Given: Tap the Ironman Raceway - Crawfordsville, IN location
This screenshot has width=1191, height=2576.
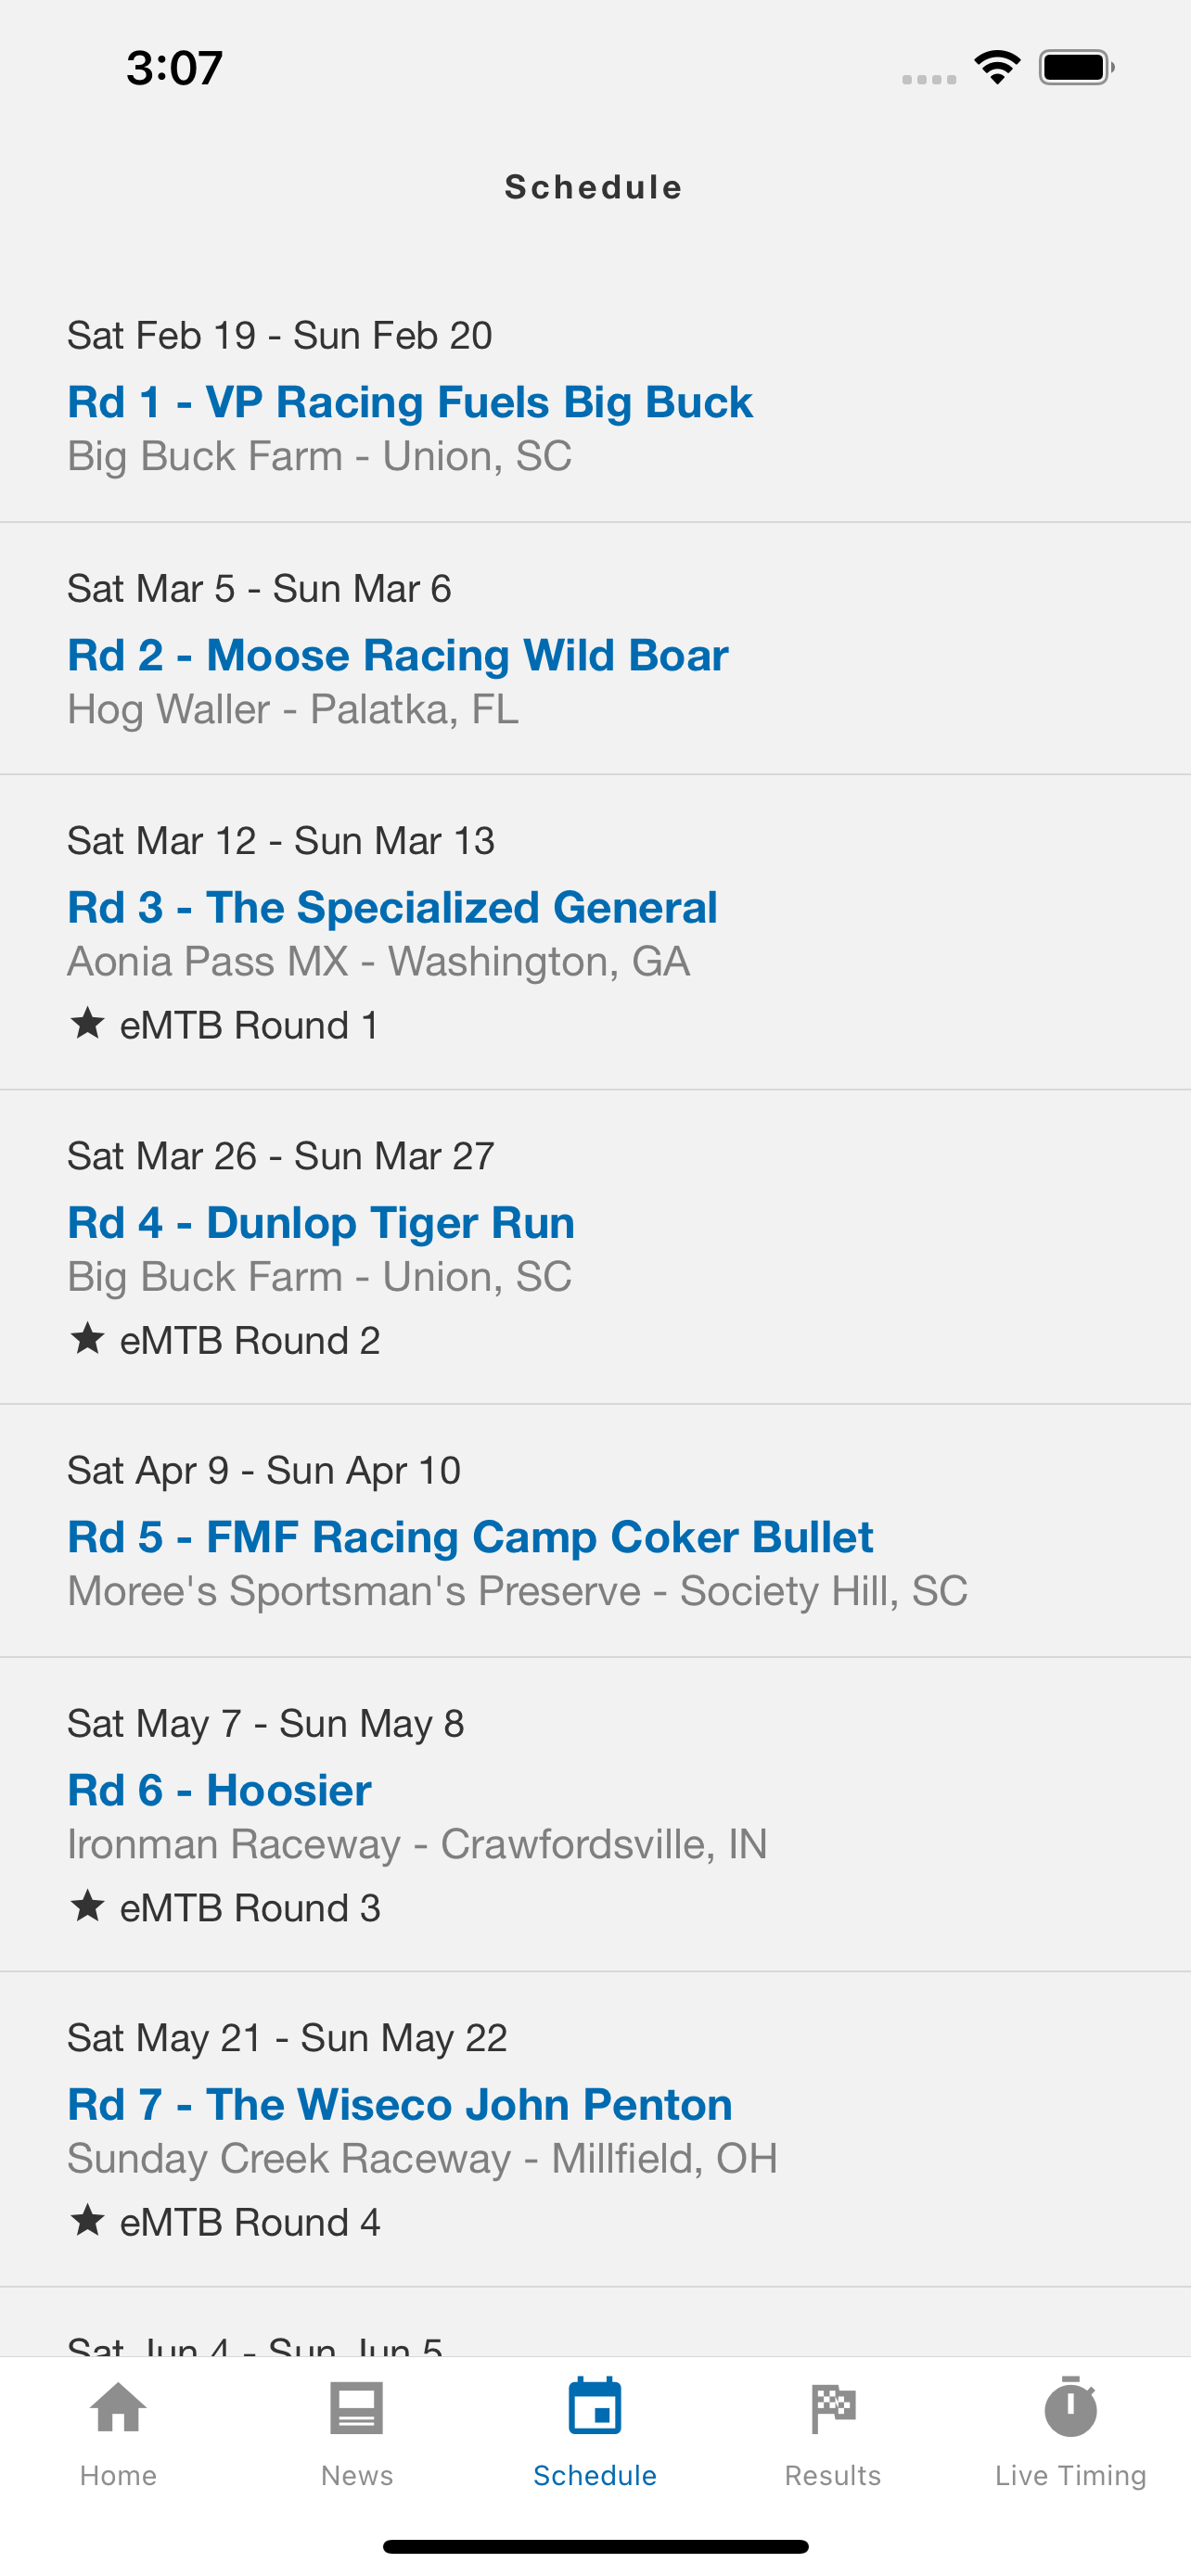Looking at the screenshot, I should [x=417, y=1844].
